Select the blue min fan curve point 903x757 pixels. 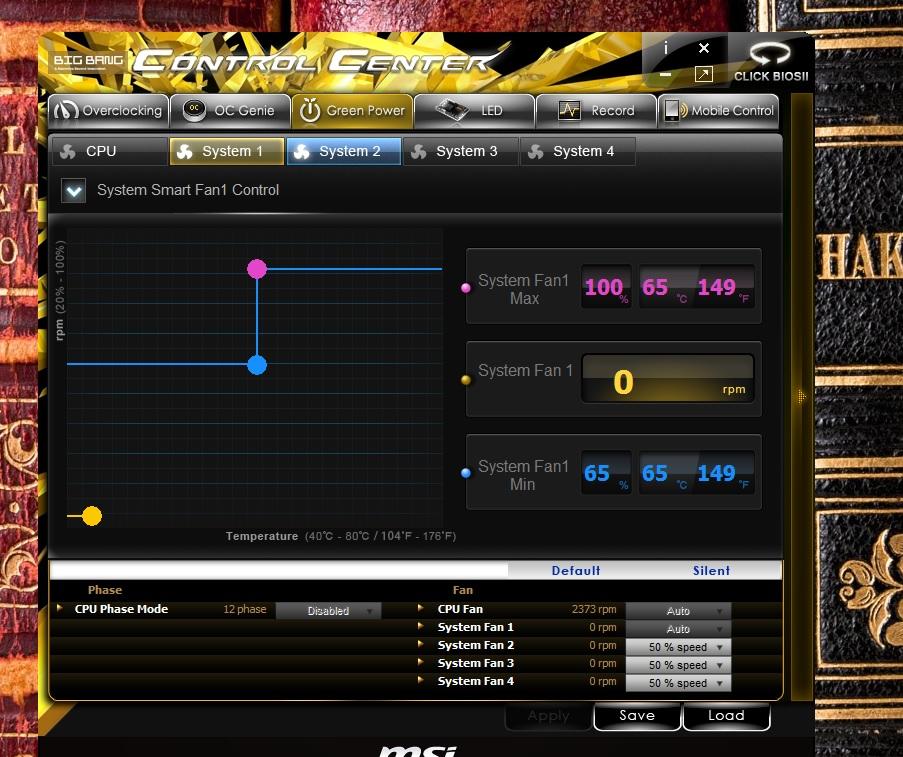click(x=257, y=365)
